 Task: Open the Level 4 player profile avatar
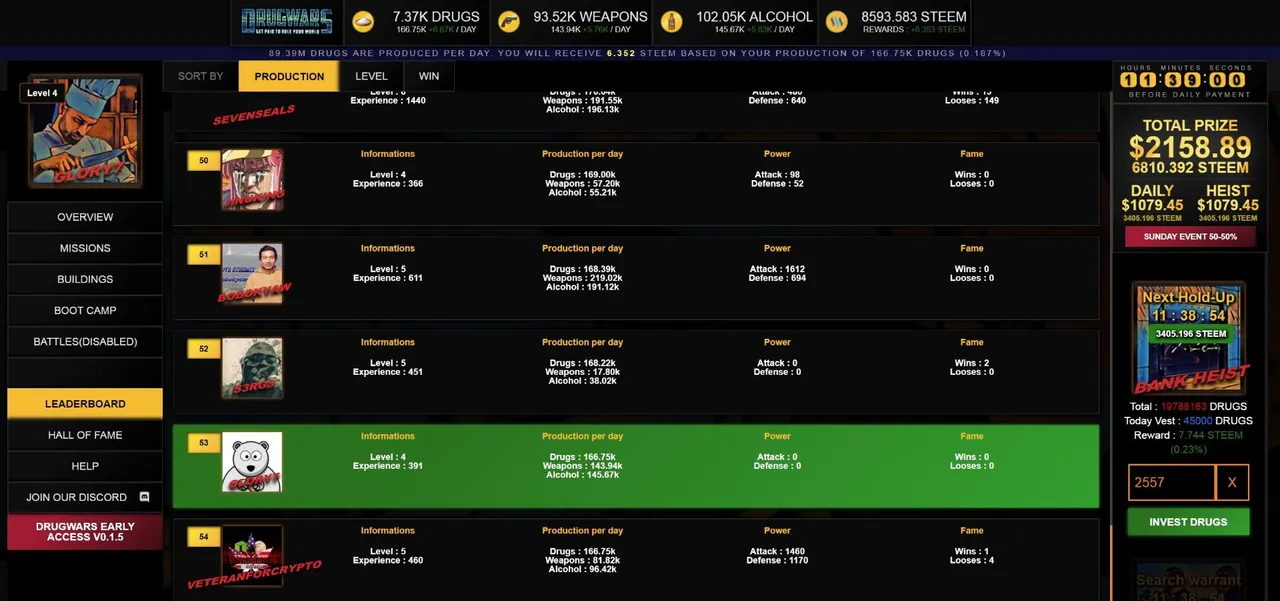pyautogui.click(x=84, y=131)
